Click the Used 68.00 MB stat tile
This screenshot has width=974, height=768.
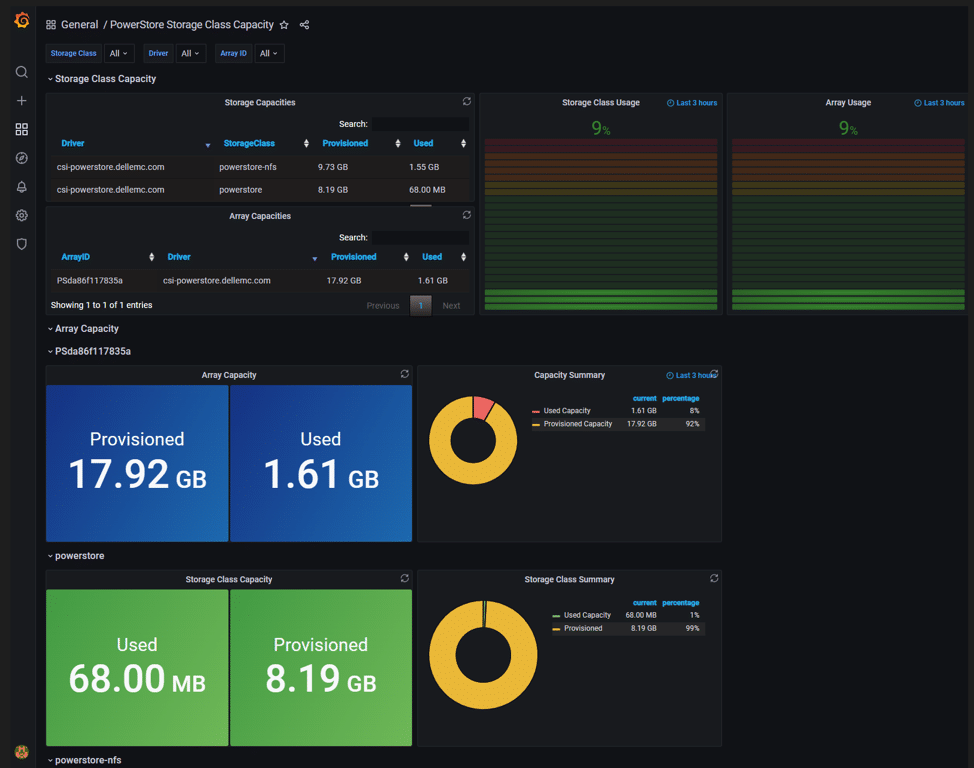[137, 668]
